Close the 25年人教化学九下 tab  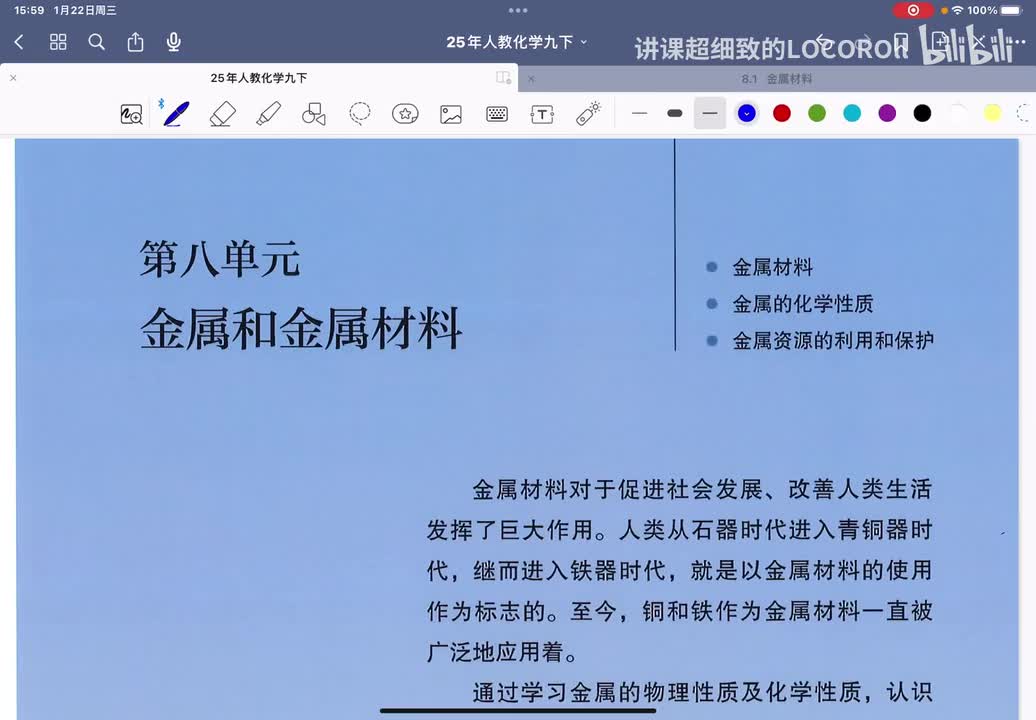point(13,78)
